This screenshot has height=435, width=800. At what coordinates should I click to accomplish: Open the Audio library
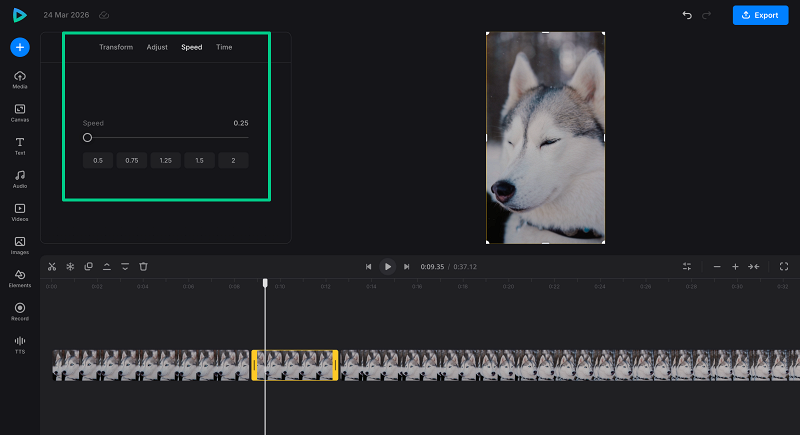[x=20, y=180]
